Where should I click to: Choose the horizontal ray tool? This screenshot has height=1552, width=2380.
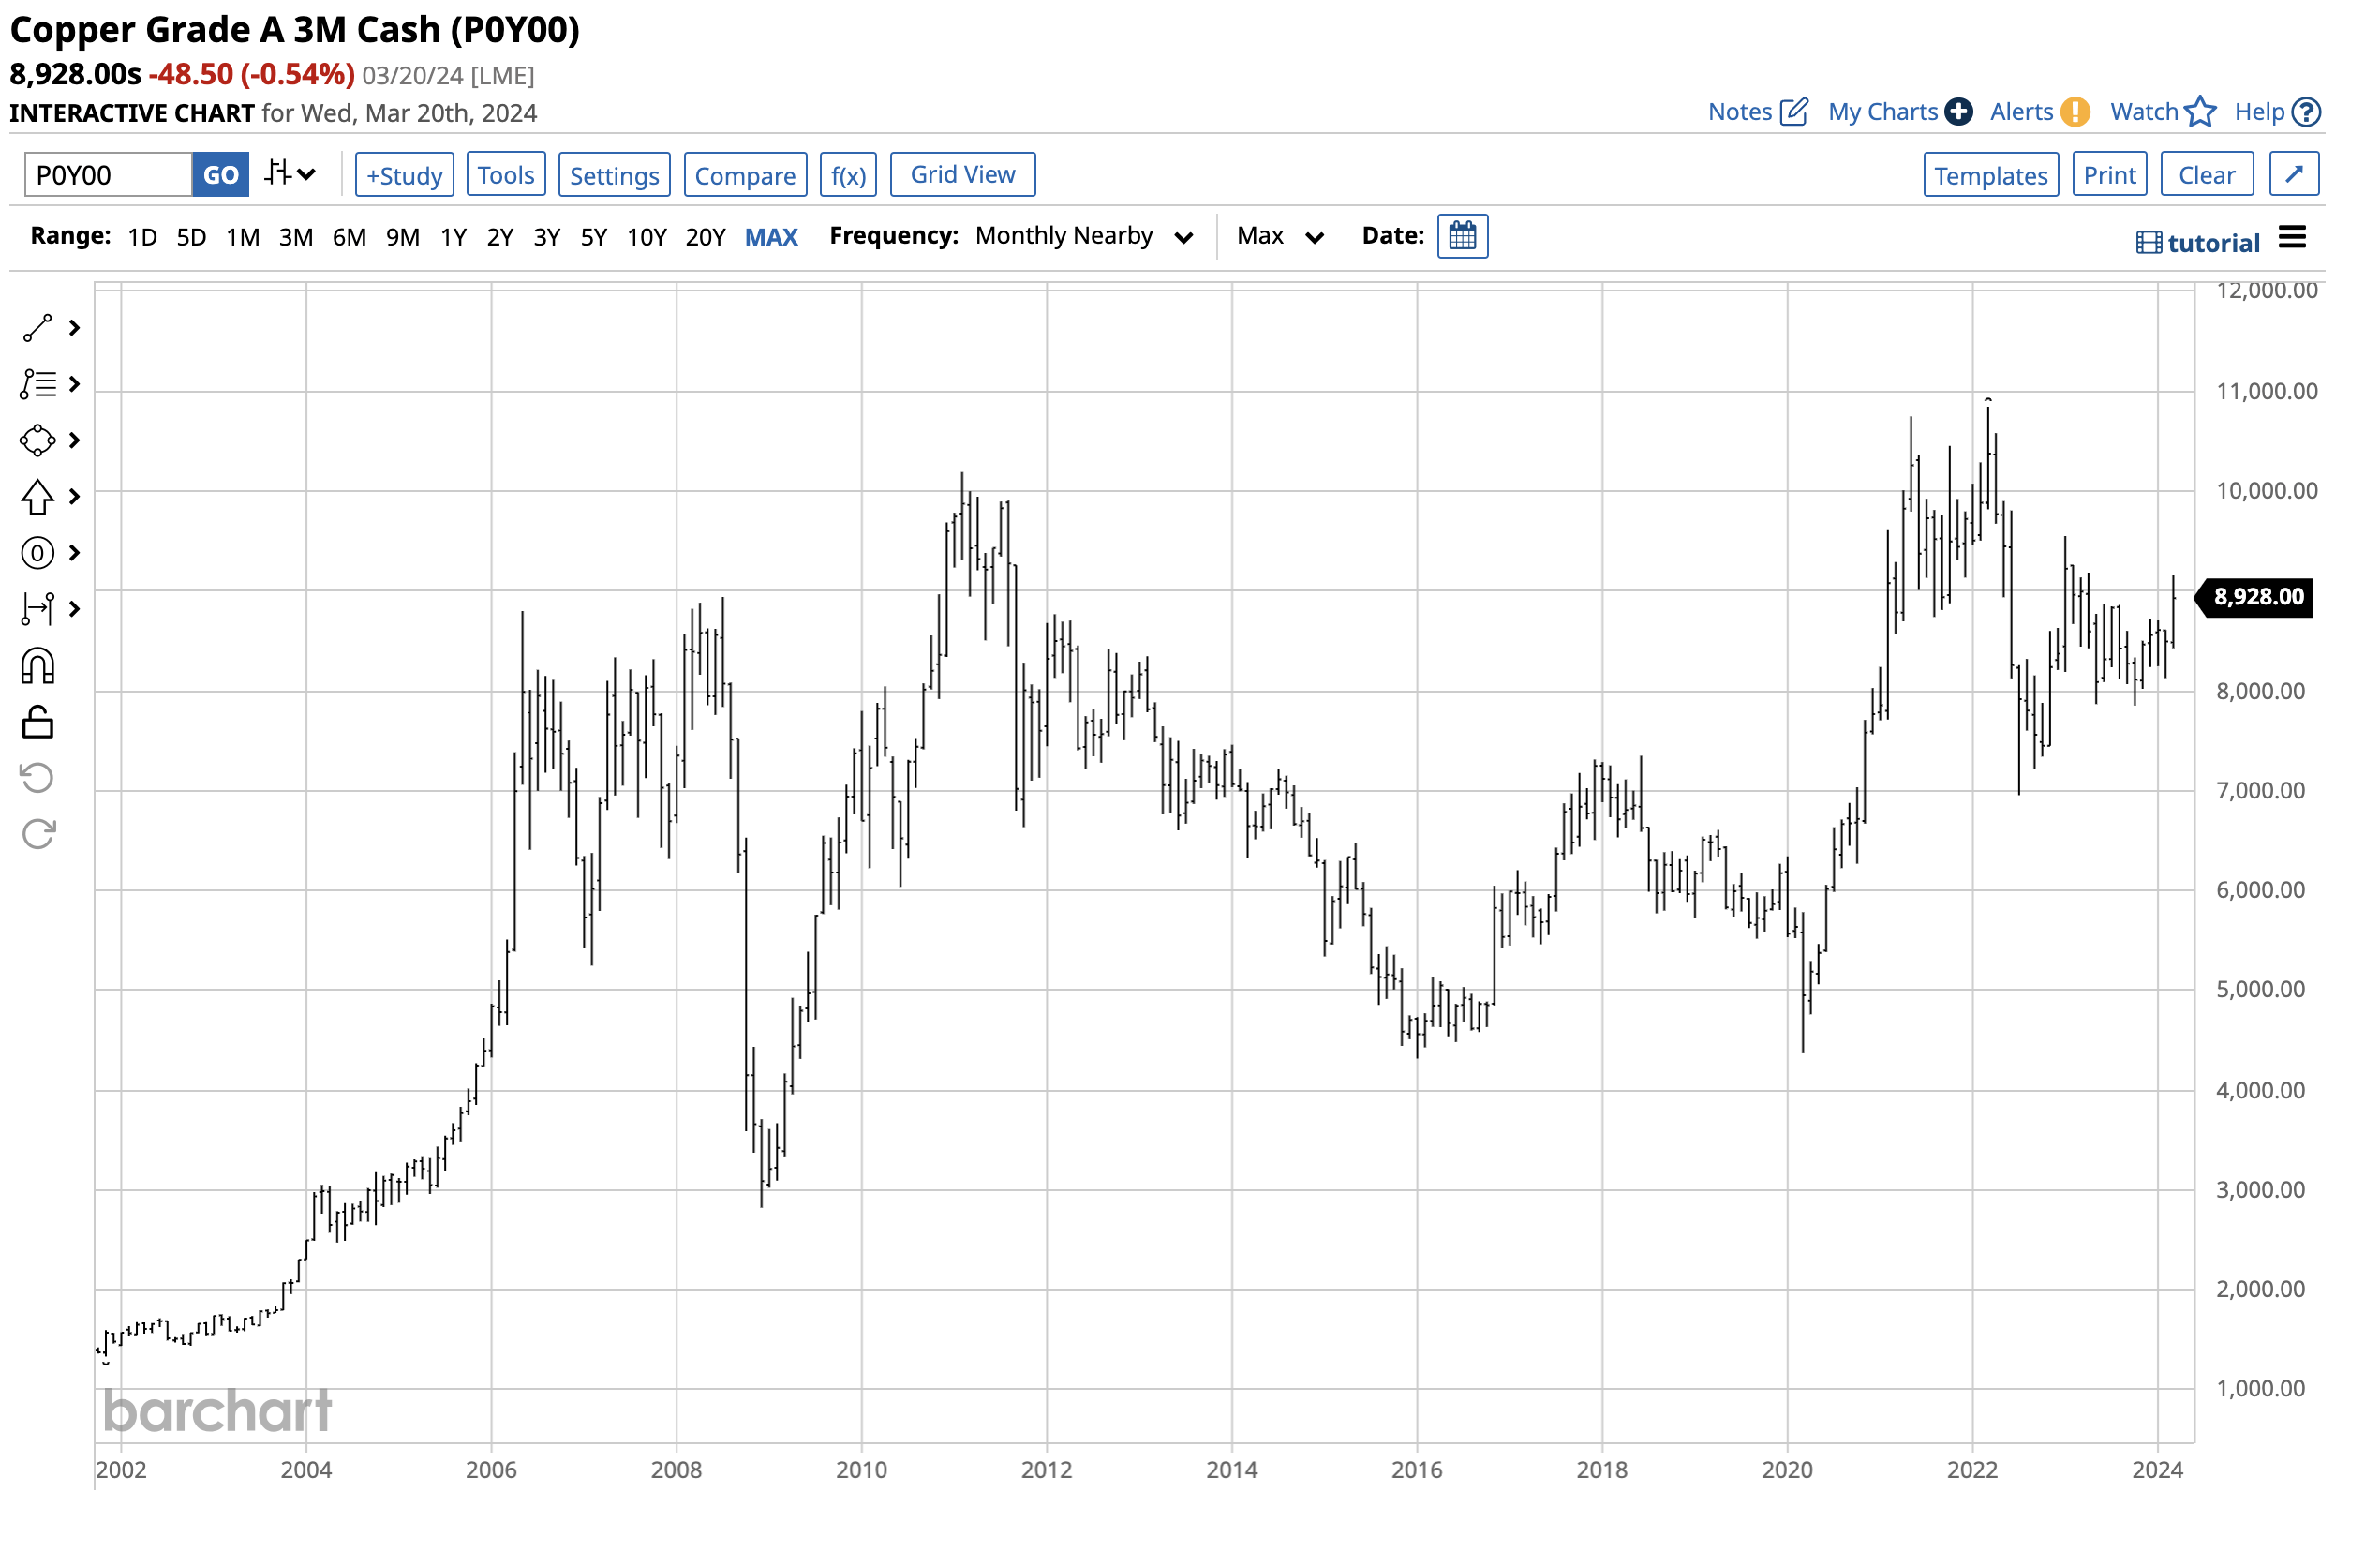[38, 609]
